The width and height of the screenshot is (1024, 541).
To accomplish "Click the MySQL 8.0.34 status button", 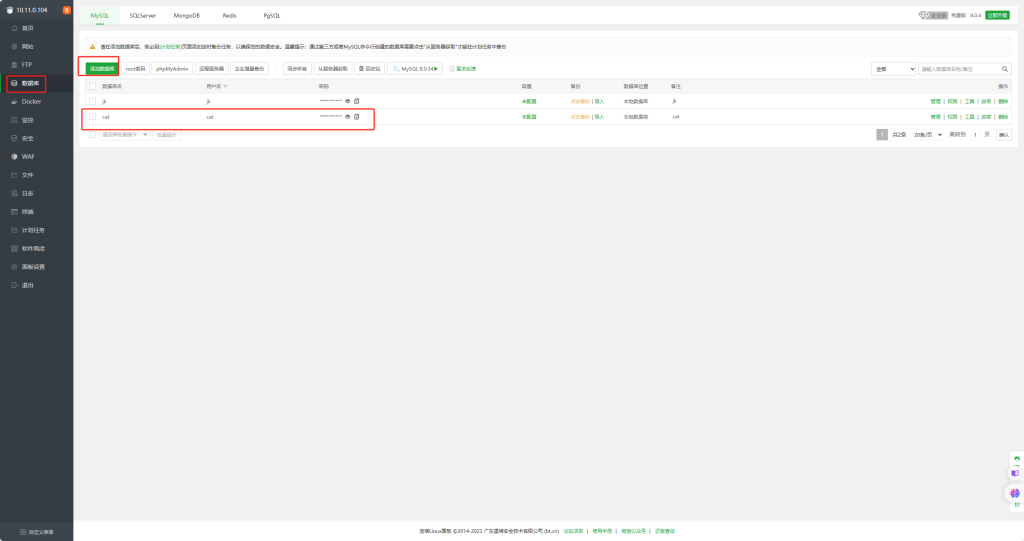I will (x=415, y=69).
